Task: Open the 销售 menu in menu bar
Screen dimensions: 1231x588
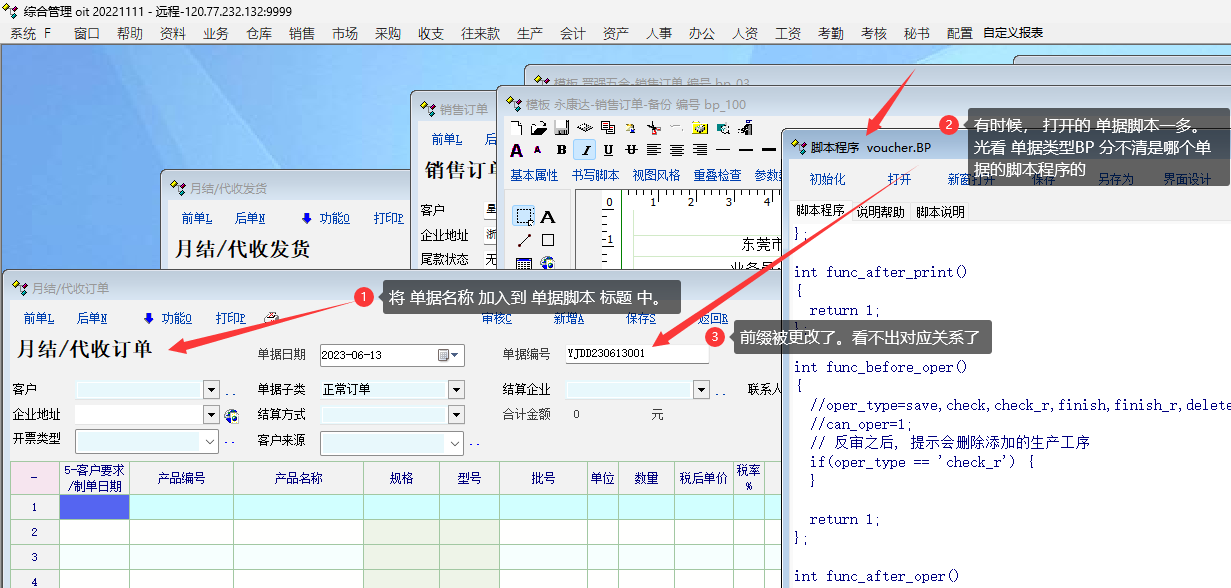Action: [x=302, y=33]
